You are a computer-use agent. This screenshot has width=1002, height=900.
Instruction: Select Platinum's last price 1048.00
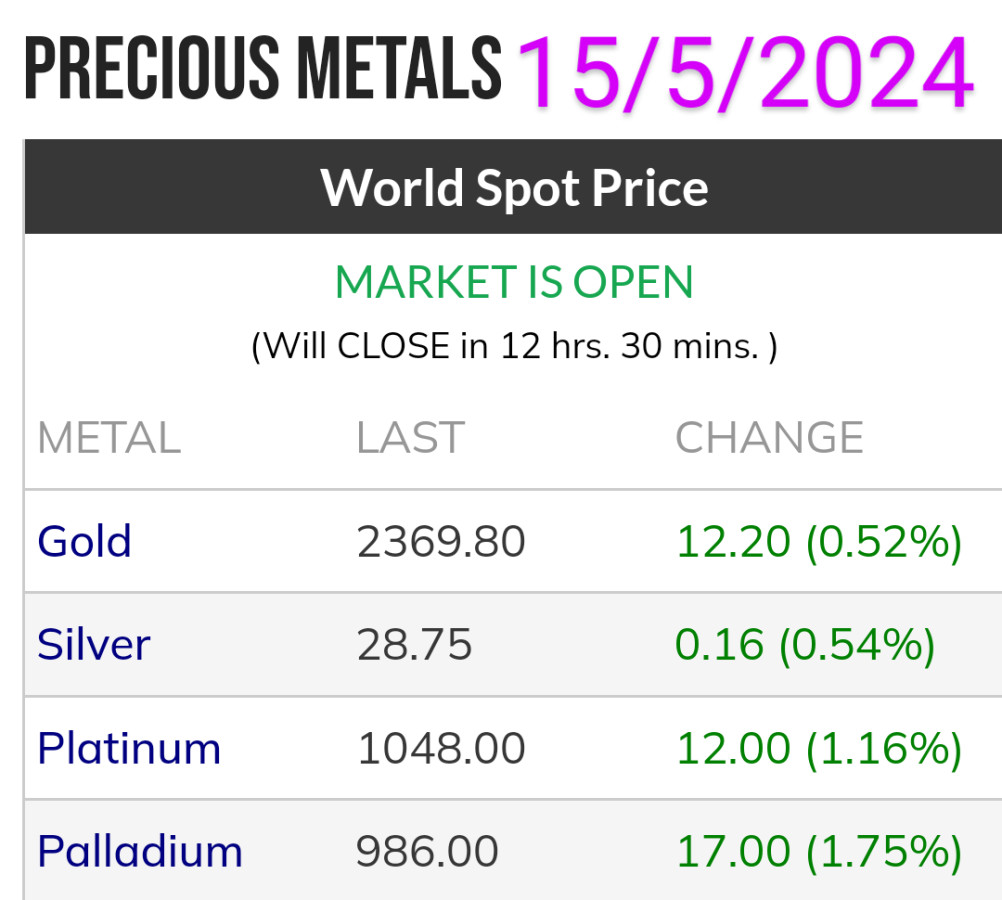click(441, 748)
